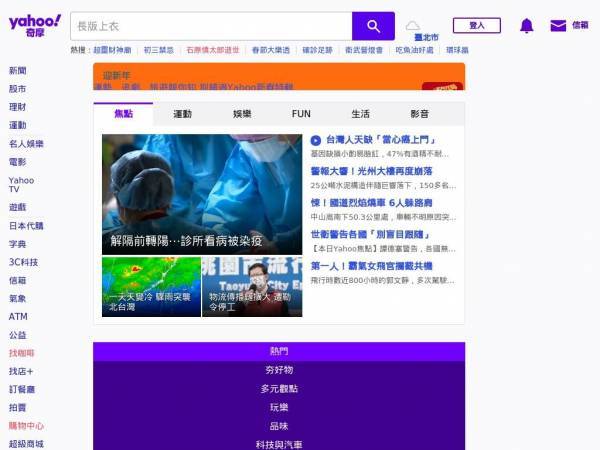Select 品味 in the purple menu
600x450 pixels.
point(279,426)
